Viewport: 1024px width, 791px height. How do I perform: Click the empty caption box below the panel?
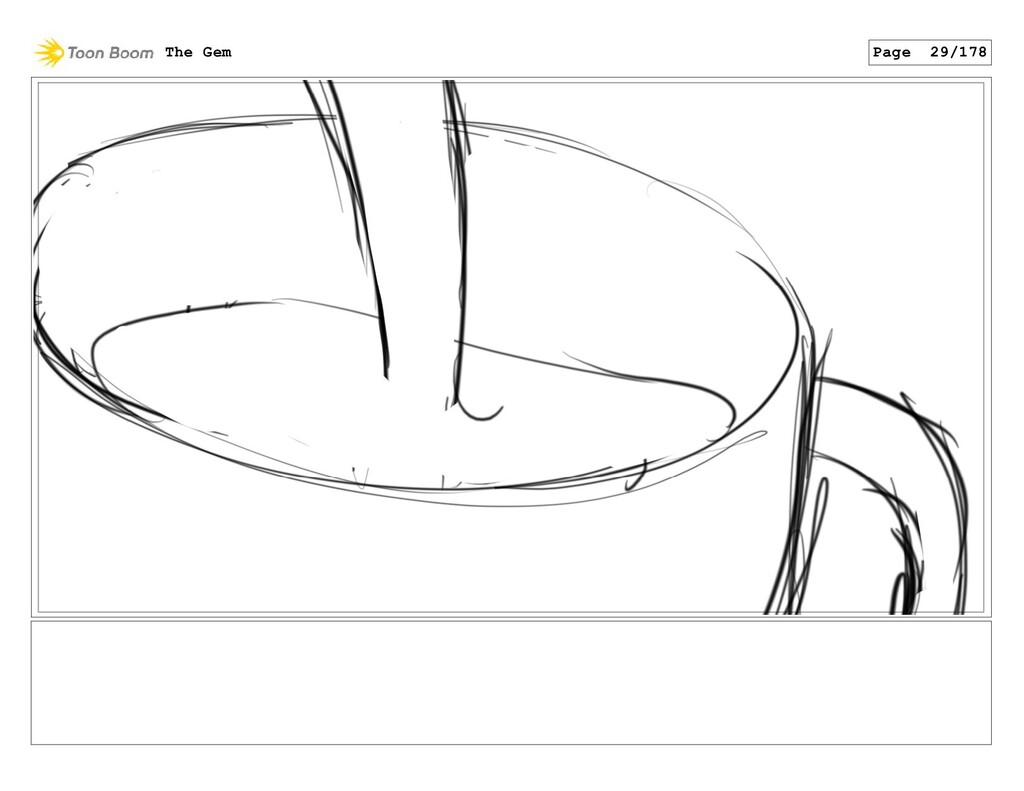click(x=511, y=683)
